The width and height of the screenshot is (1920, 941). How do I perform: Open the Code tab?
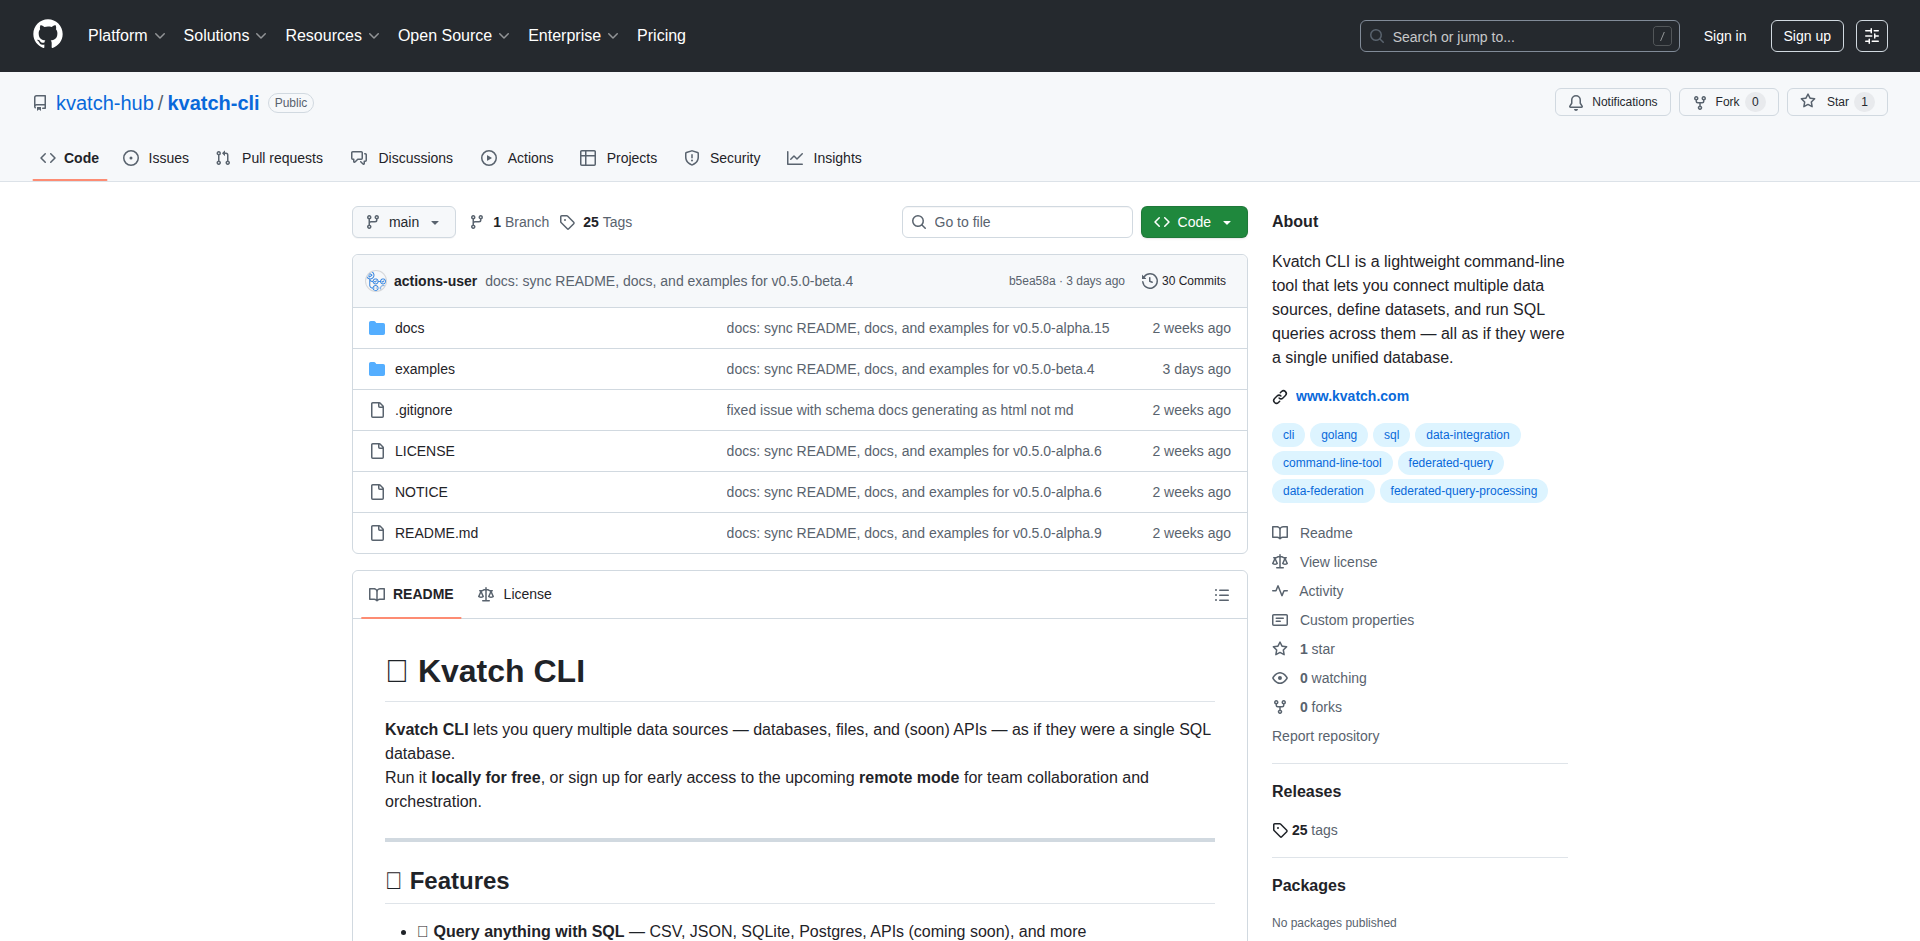70,158
